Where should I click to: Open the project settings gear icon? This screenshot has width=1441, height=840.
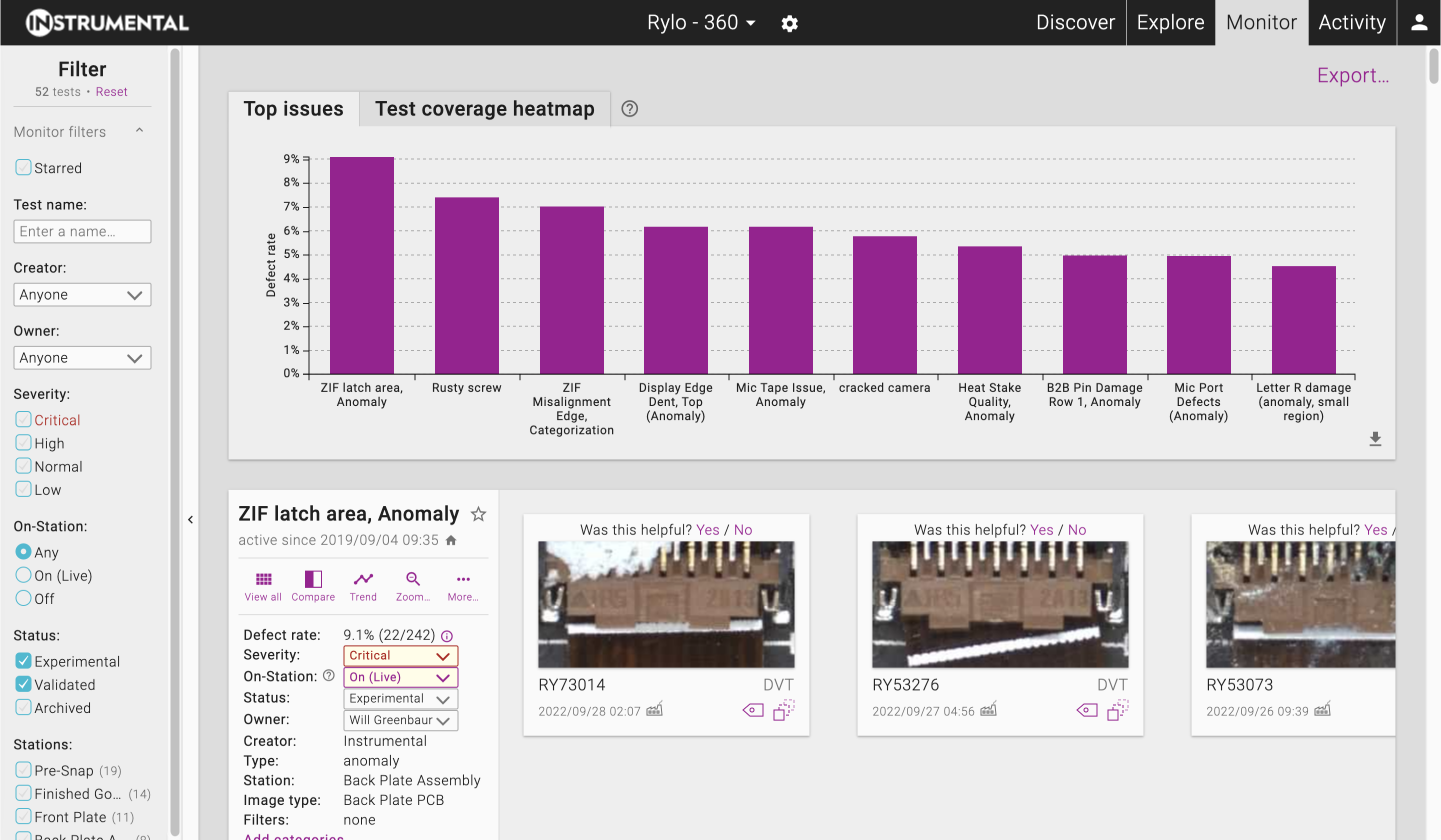pos(789,23)
